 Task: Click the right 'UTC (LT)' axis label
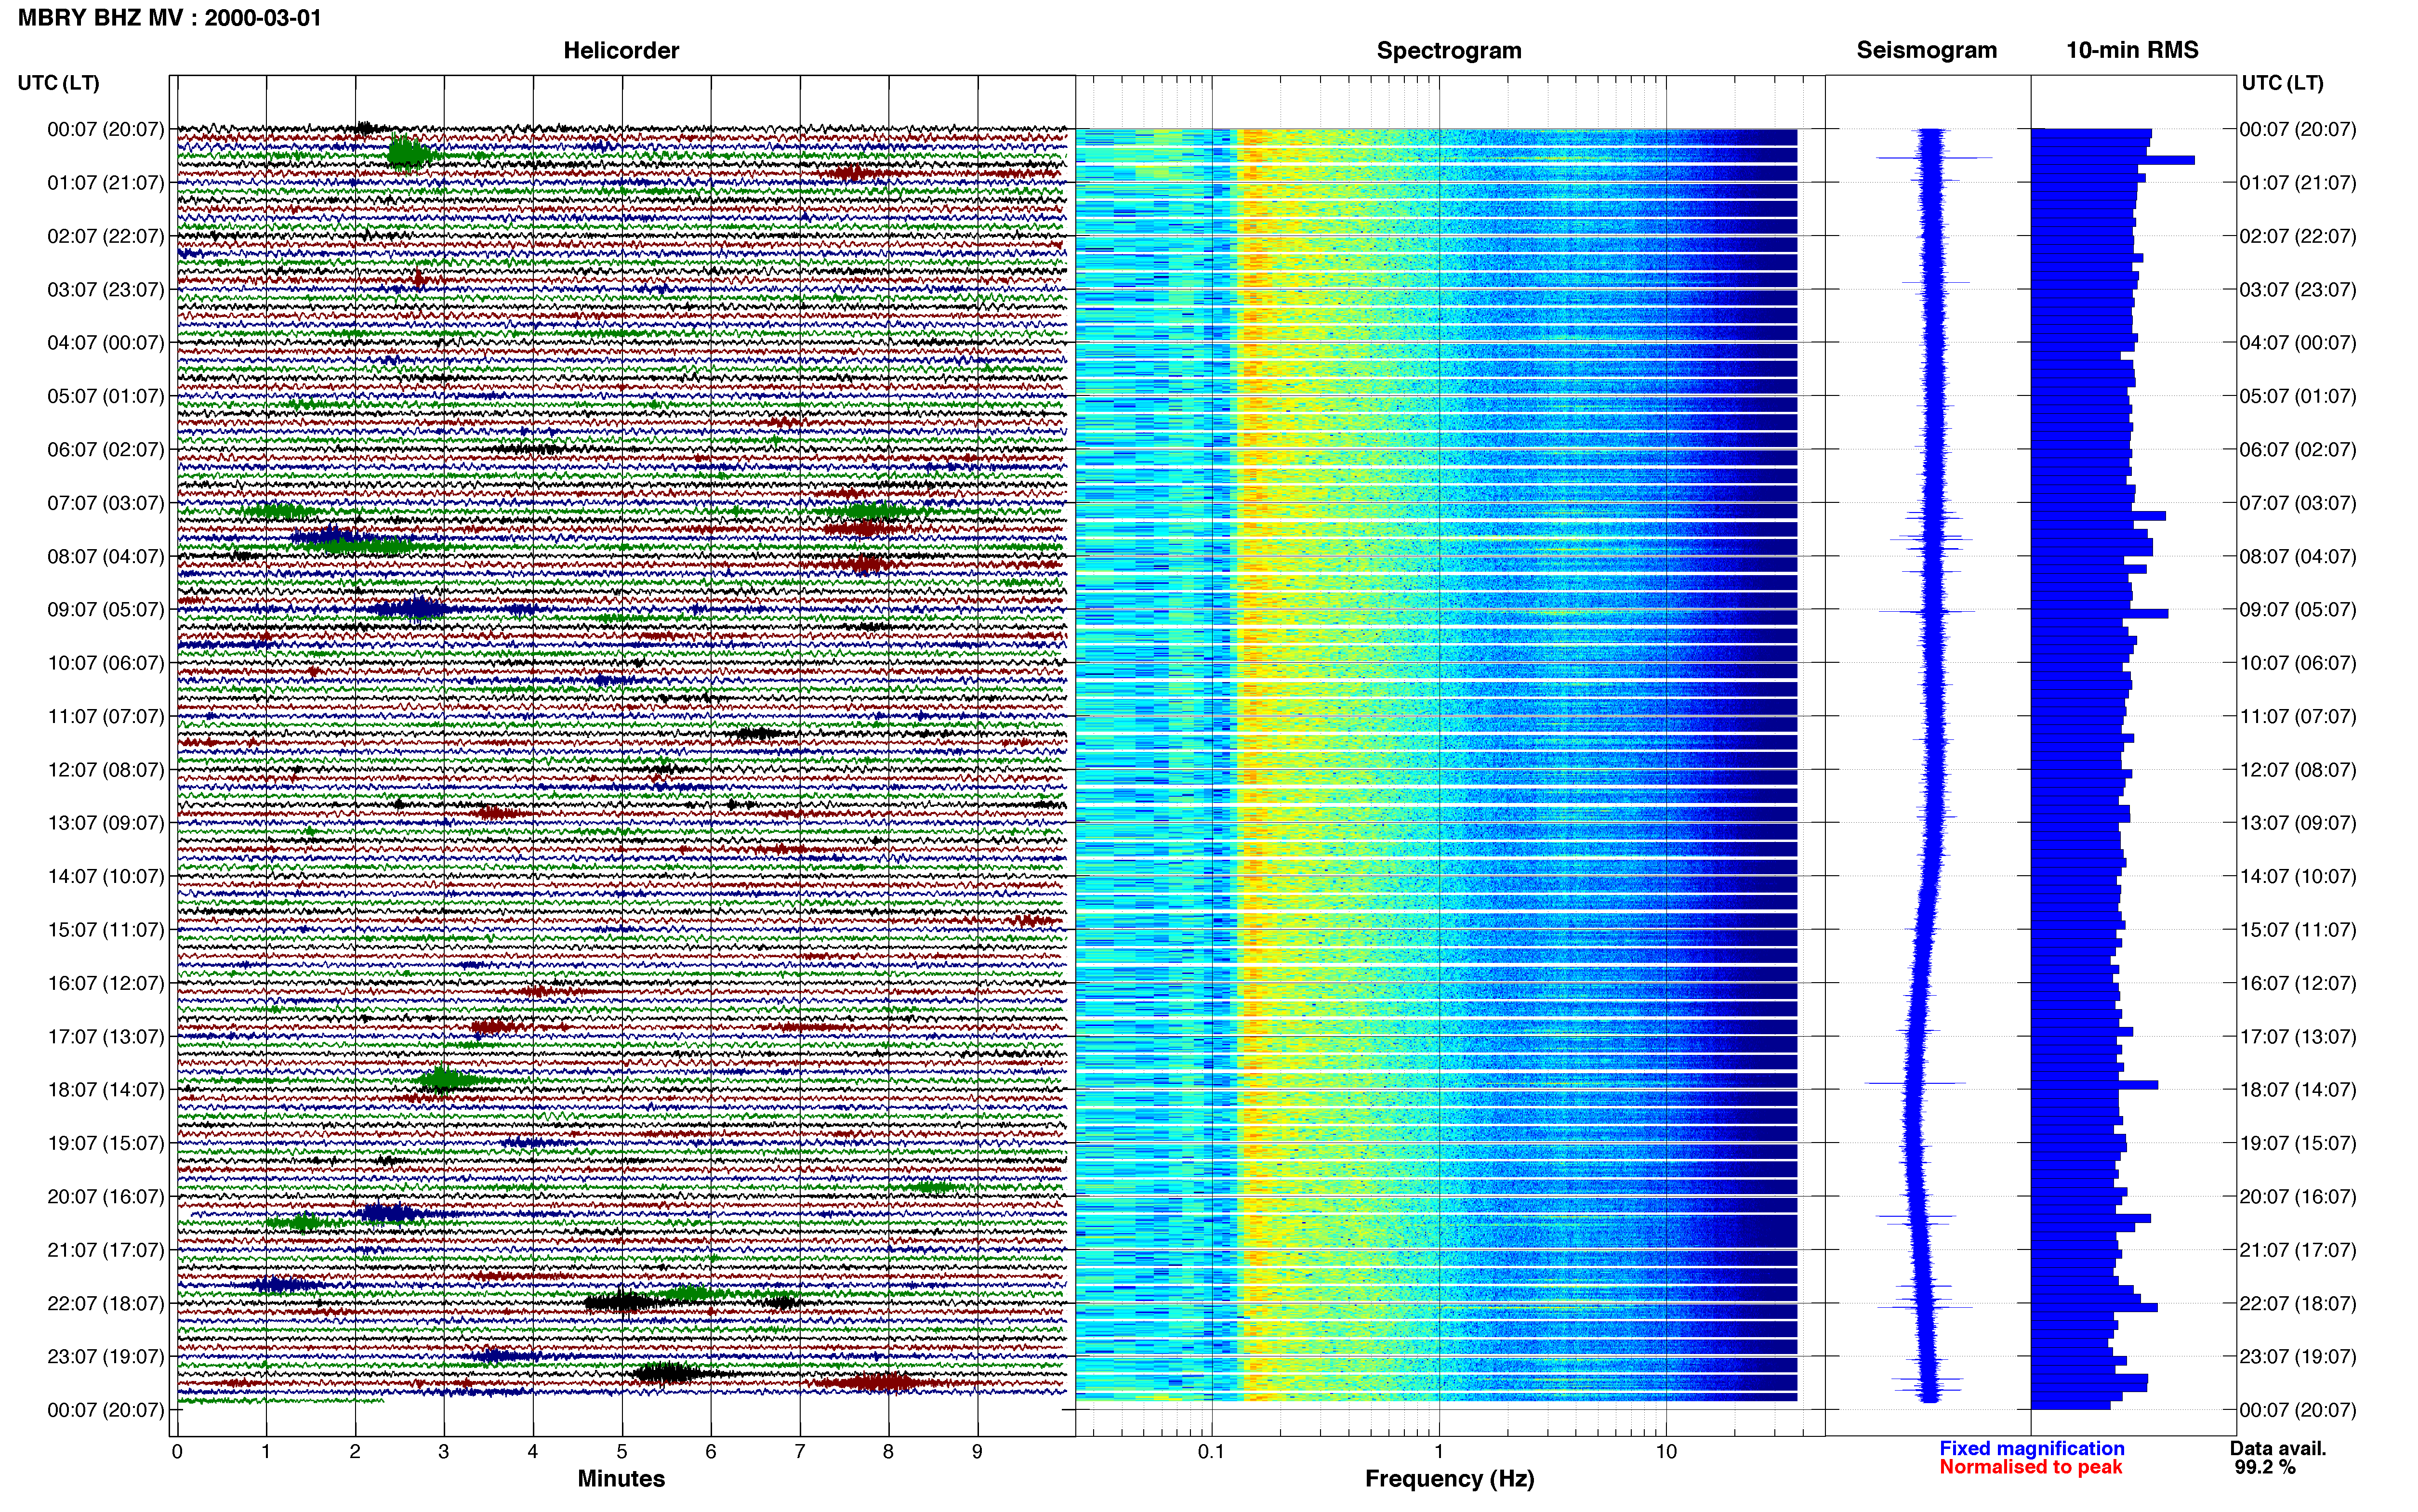click(x=2282, y=83)
